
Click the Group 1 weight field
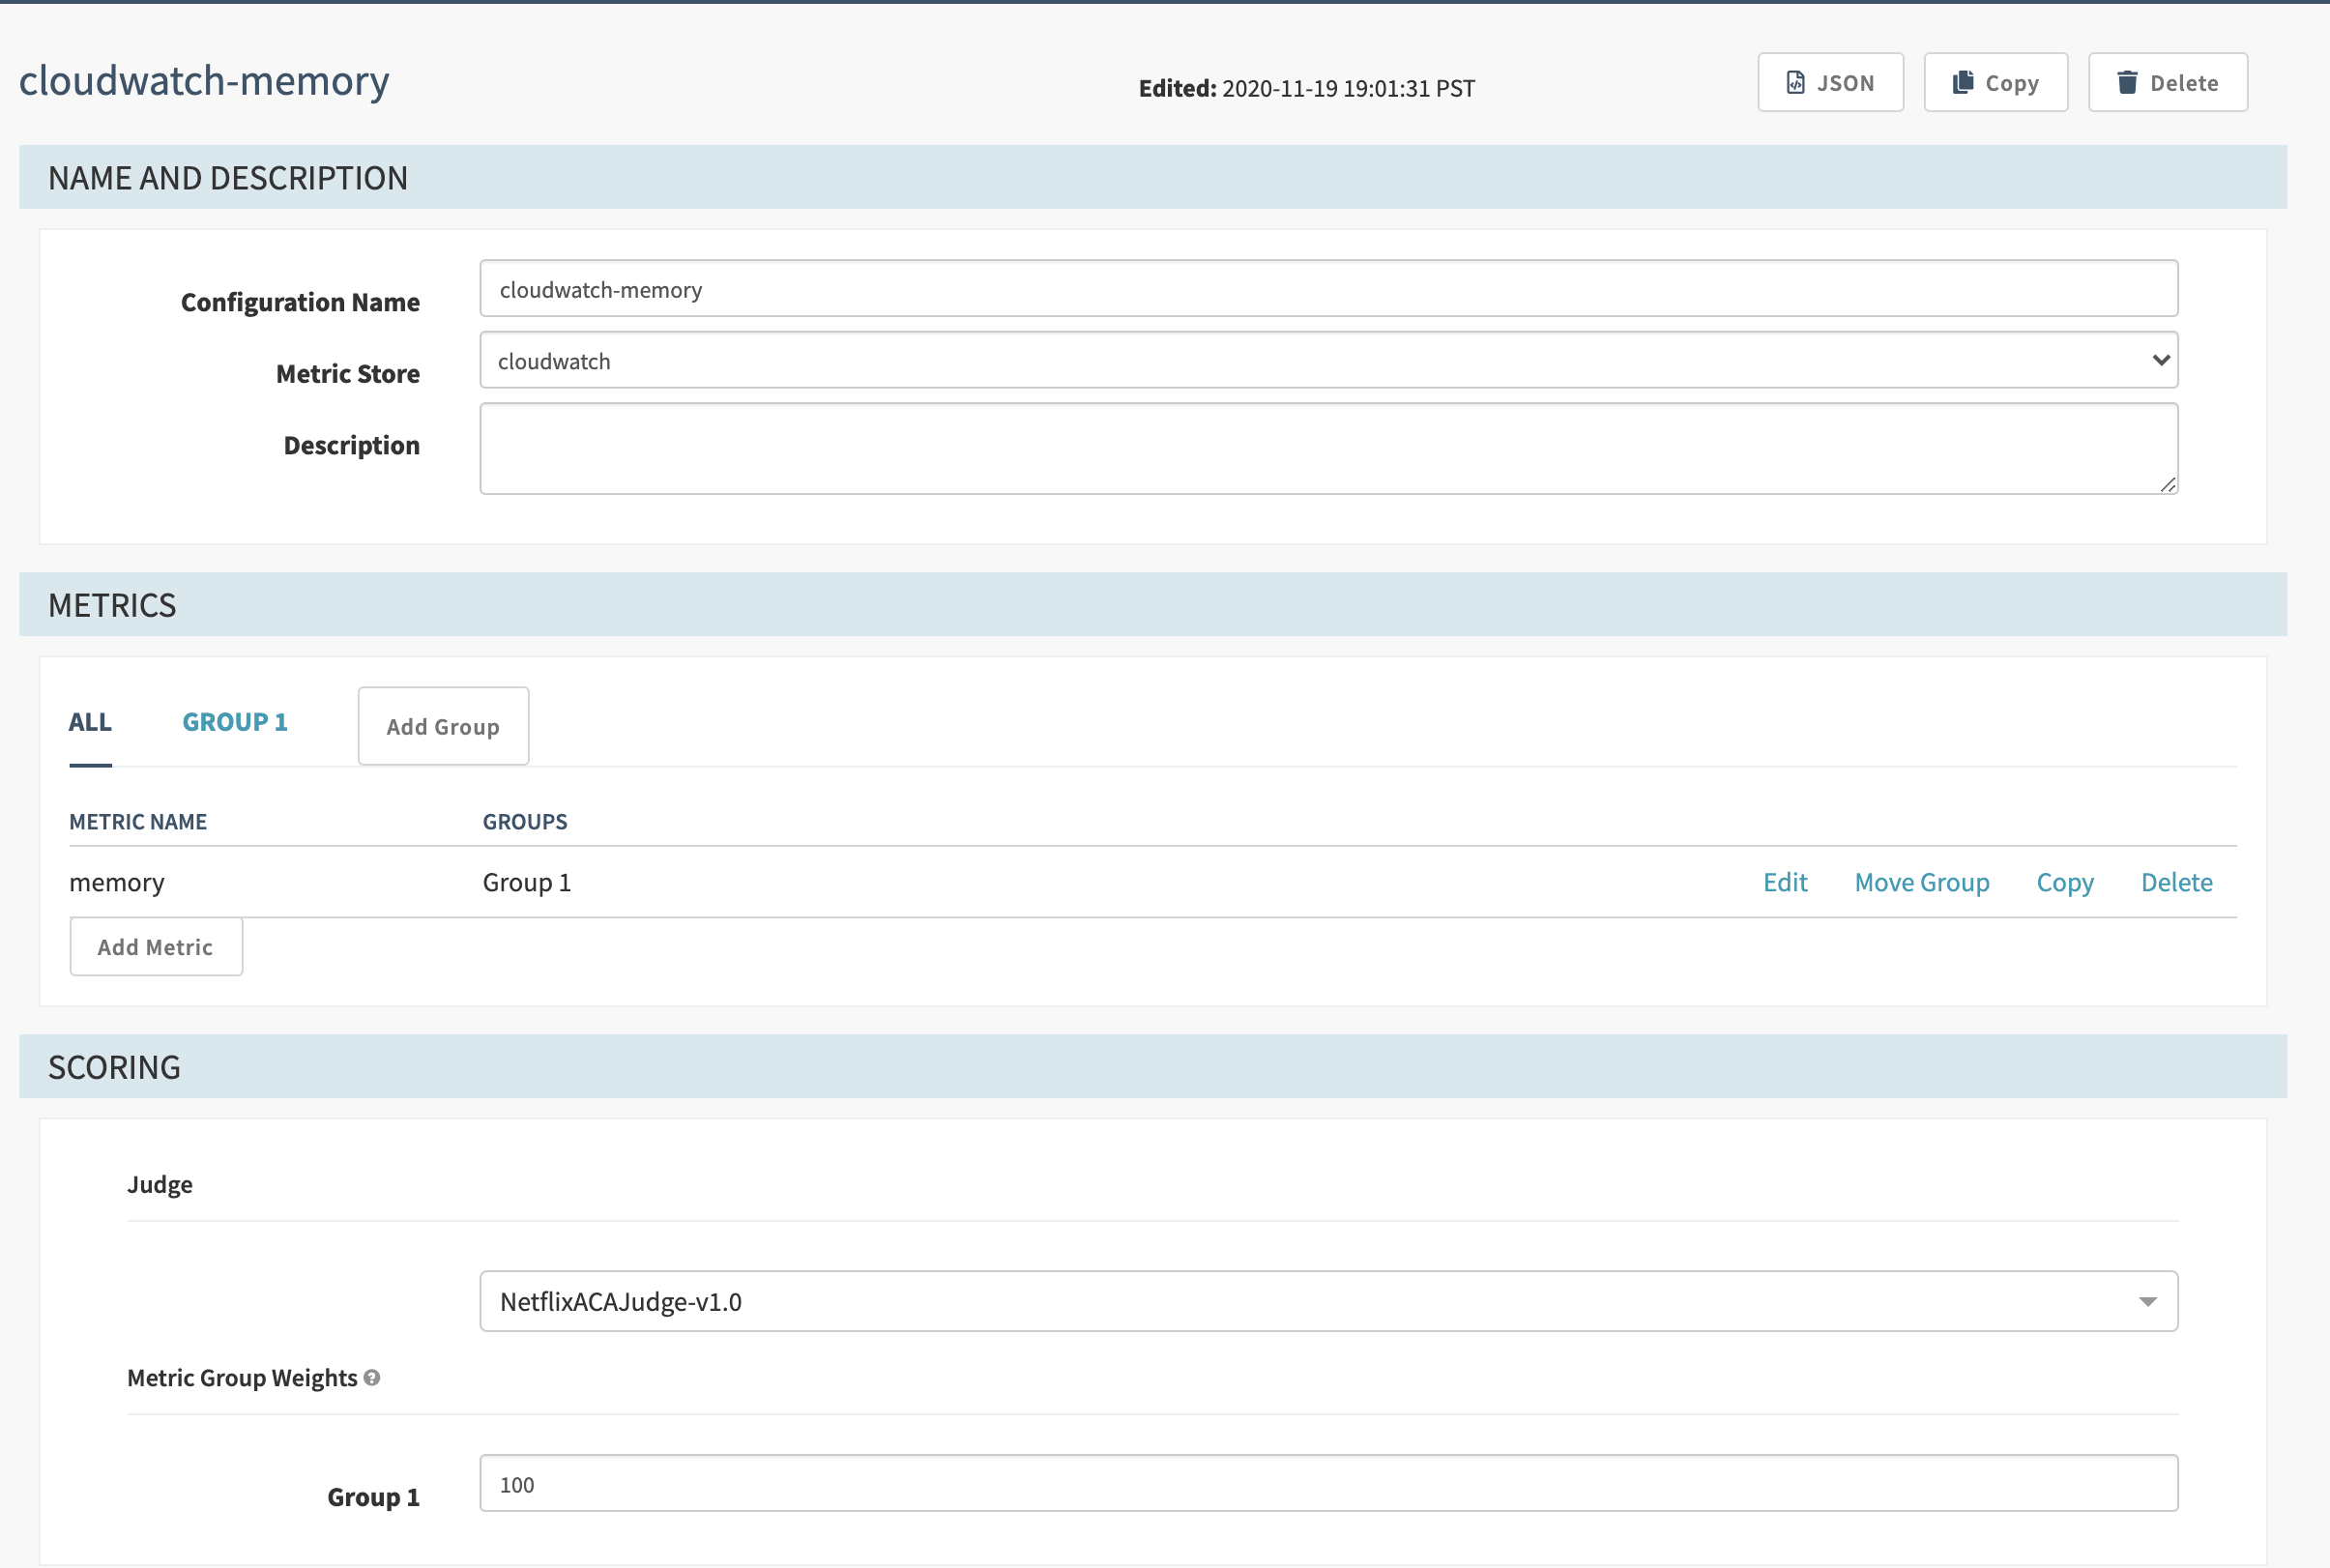point(1328,1483)
